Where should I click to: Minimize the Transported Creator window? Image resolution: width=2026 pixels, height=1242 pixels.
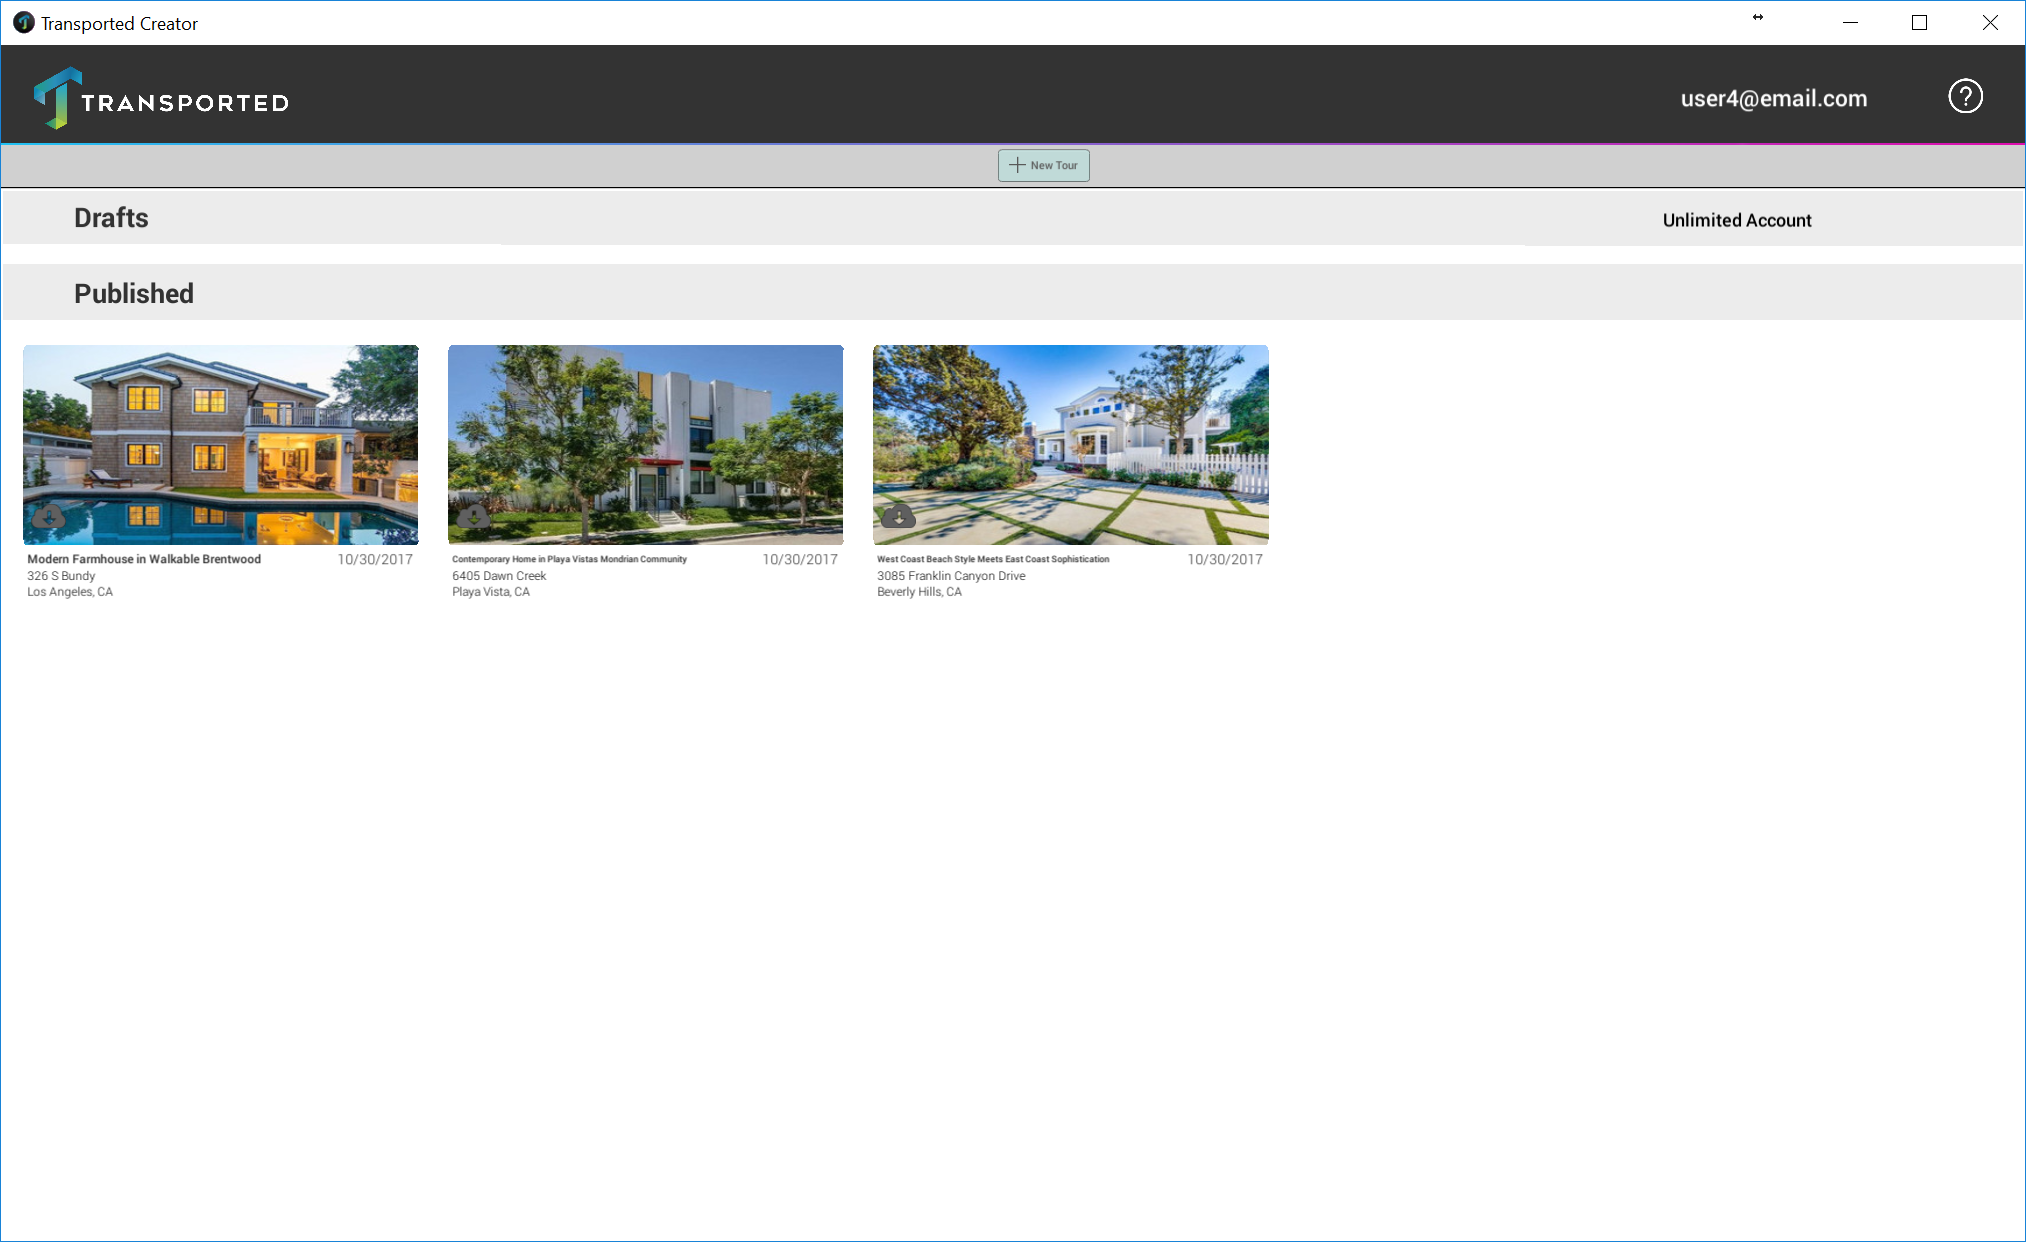tap(1850, 23)
